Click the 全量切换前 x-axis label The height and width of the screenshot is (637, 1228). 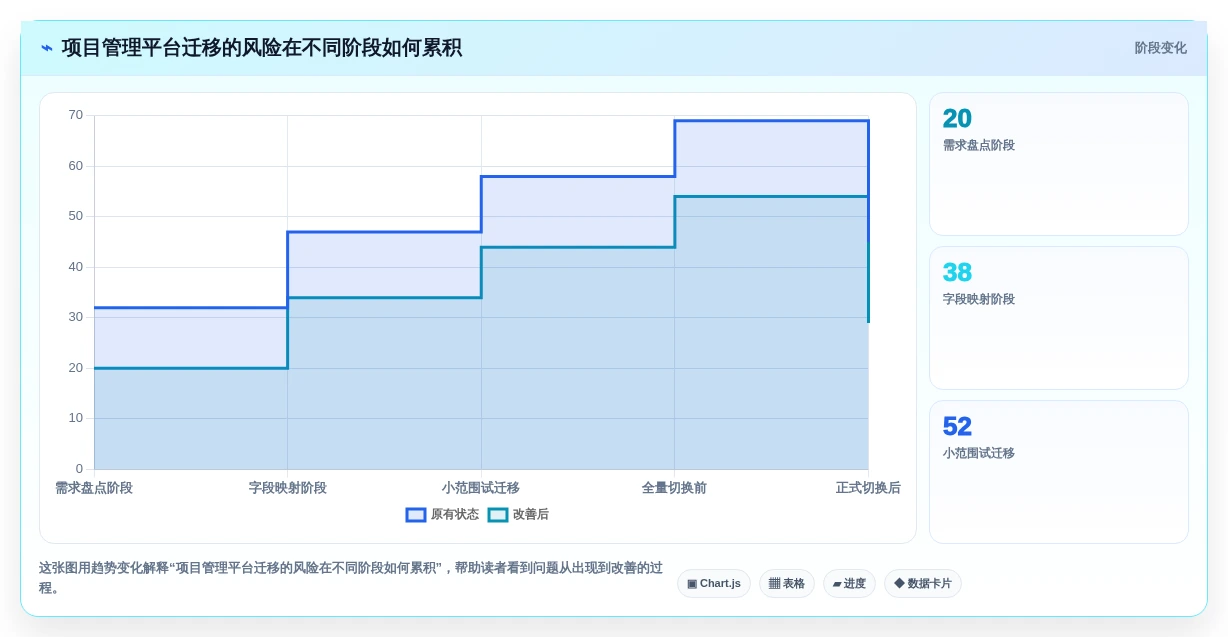pyautogui.click(x=674, y=488)
